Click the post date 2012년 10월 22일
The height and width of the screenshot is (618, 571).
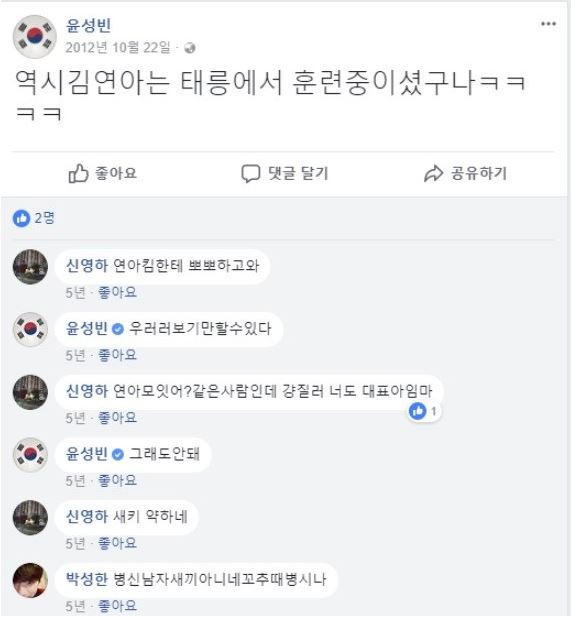point(117,48)
